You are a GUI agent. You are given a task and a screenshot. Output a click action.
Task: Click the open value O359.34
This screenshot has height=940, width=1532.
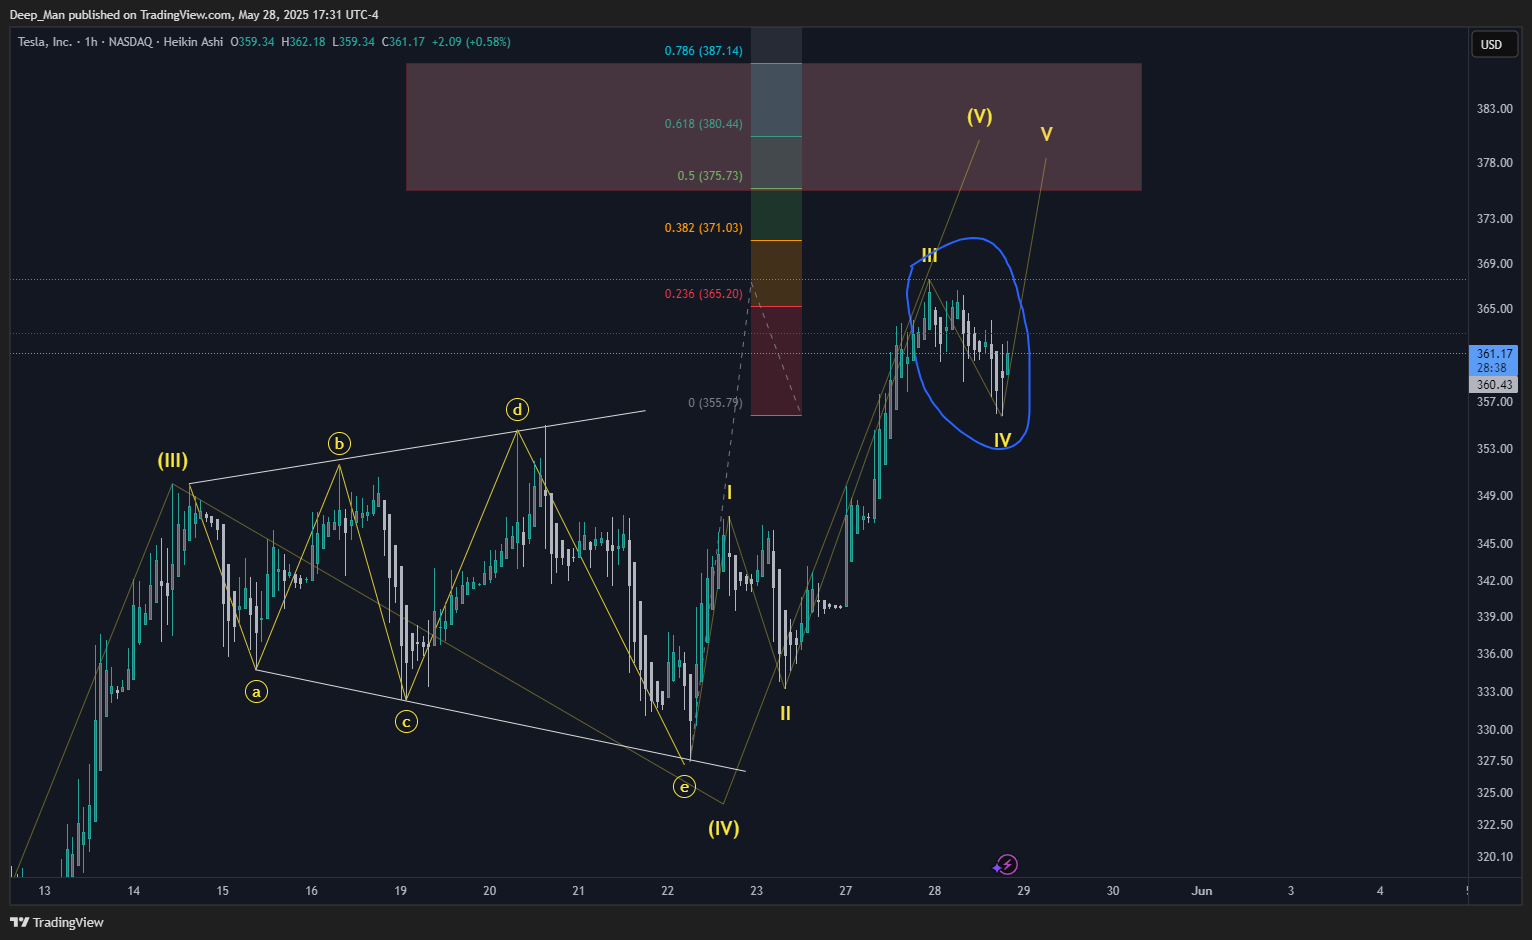(x=252, y=42)
